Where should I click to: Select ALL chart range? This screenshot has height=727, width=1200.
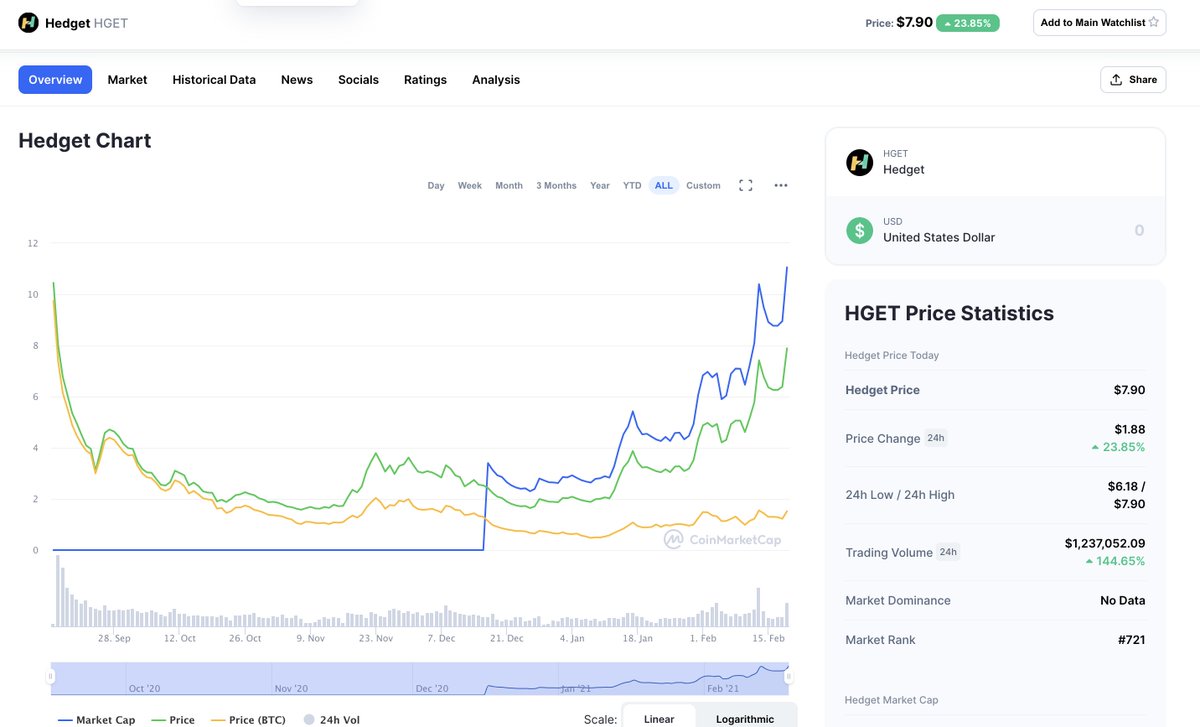click(664, 186)
